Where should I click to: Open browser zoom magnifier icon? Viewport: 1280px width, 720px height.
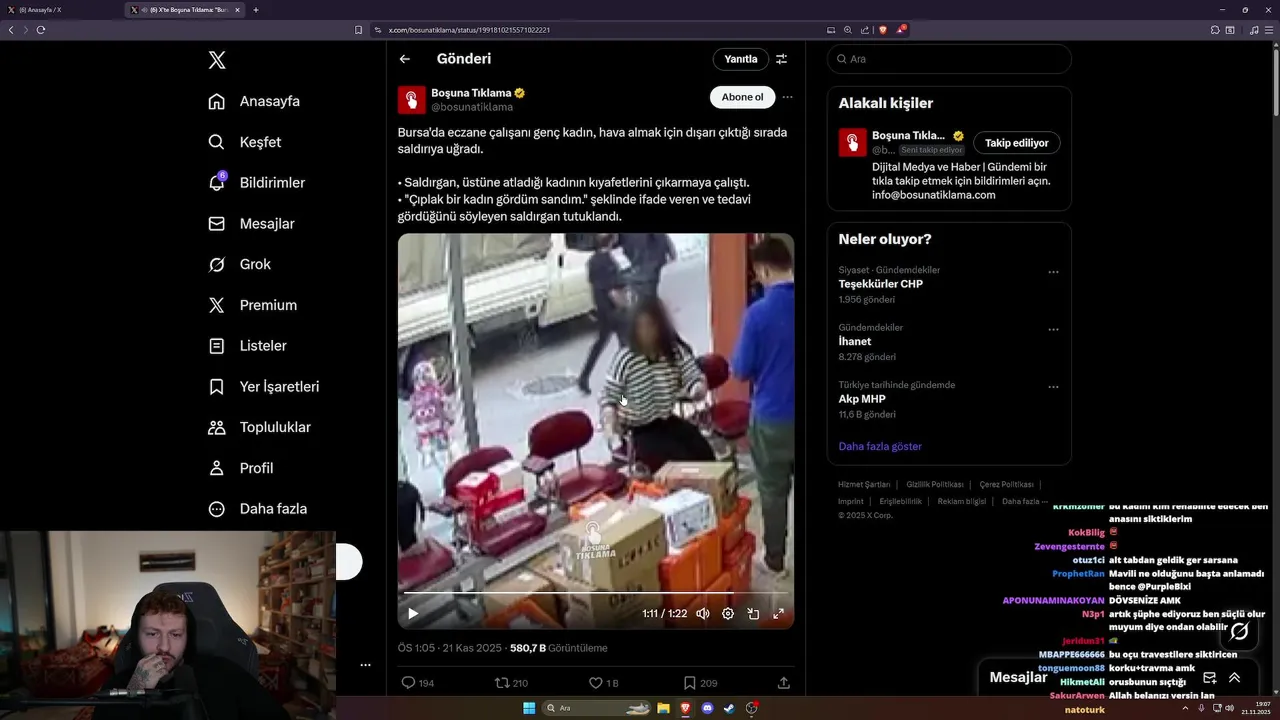pyautogui.click(x=848, y=30)
